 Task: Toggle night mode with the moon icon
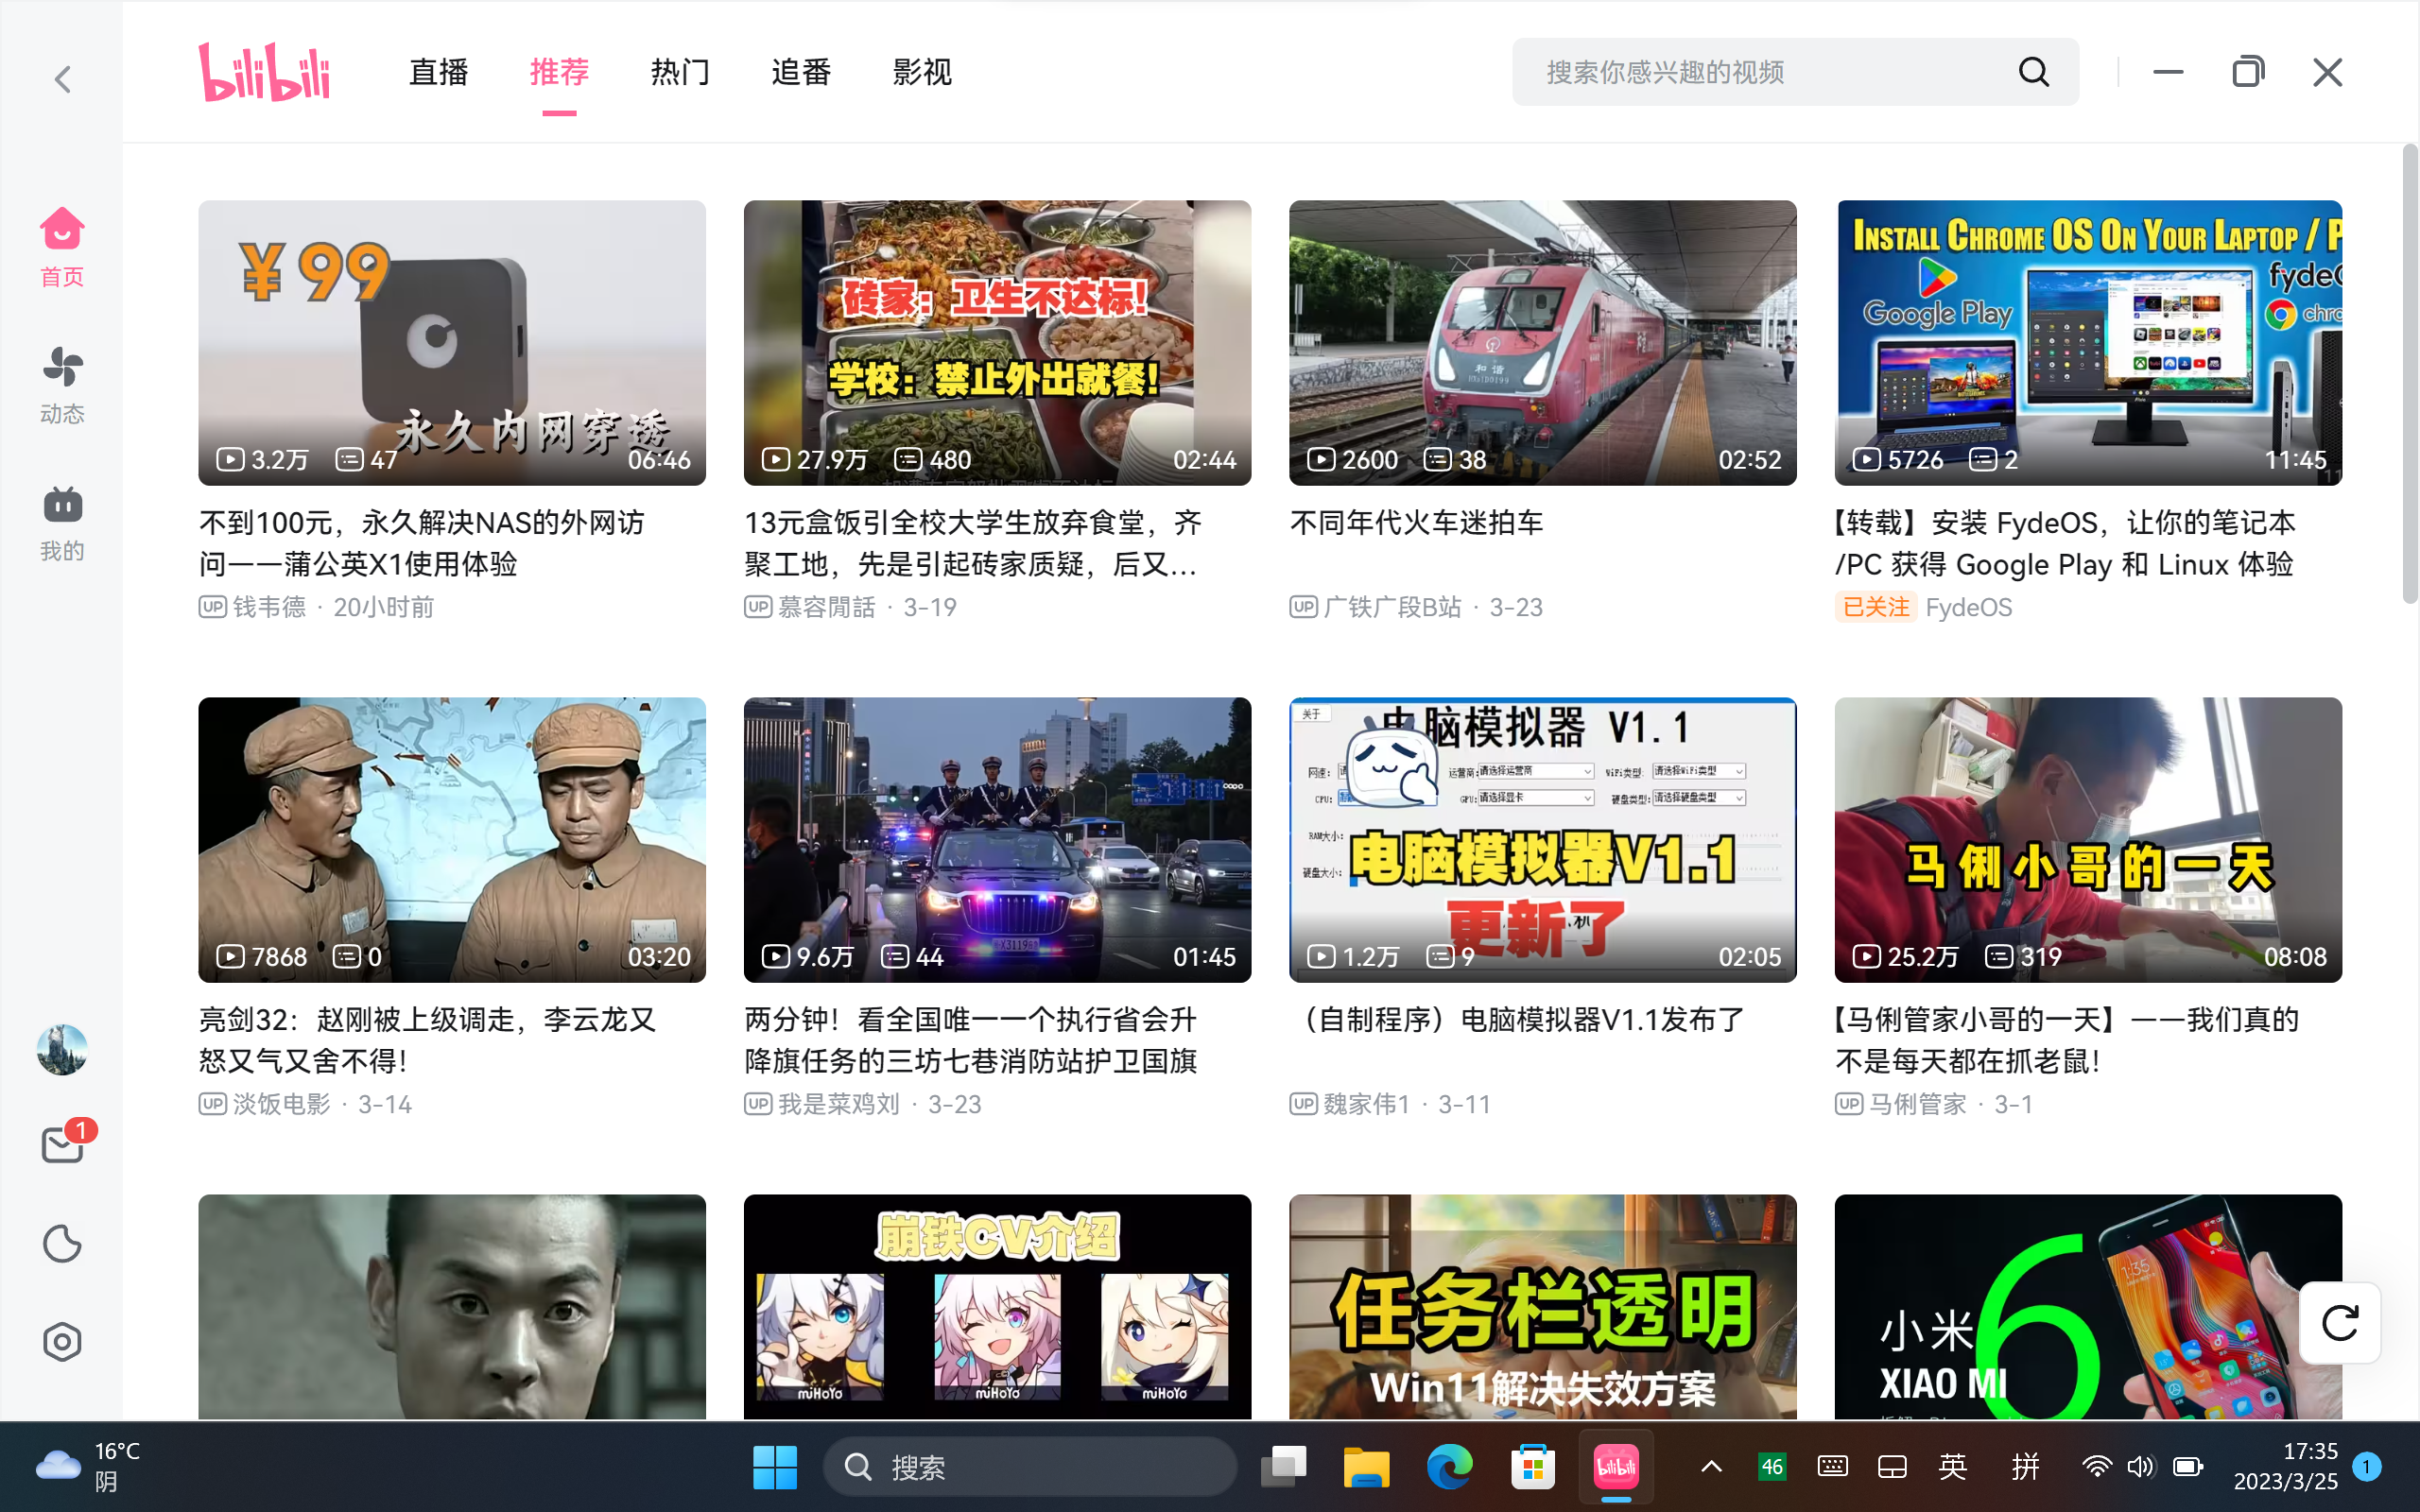point(62,1244)
